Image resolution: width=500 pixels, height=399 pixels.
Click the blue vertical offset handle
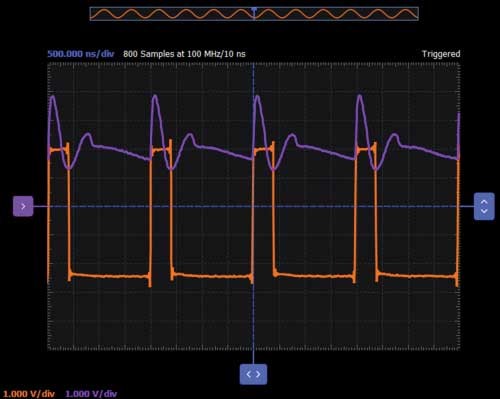coord(484,206)
